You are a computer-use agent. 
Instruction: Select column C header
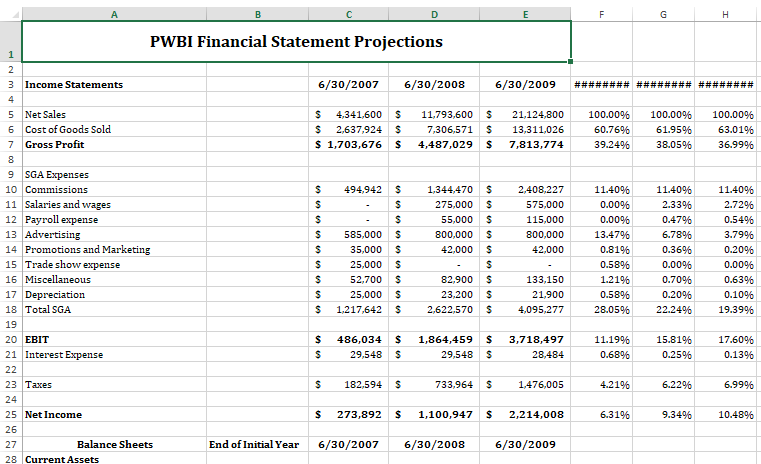(348, 15)
